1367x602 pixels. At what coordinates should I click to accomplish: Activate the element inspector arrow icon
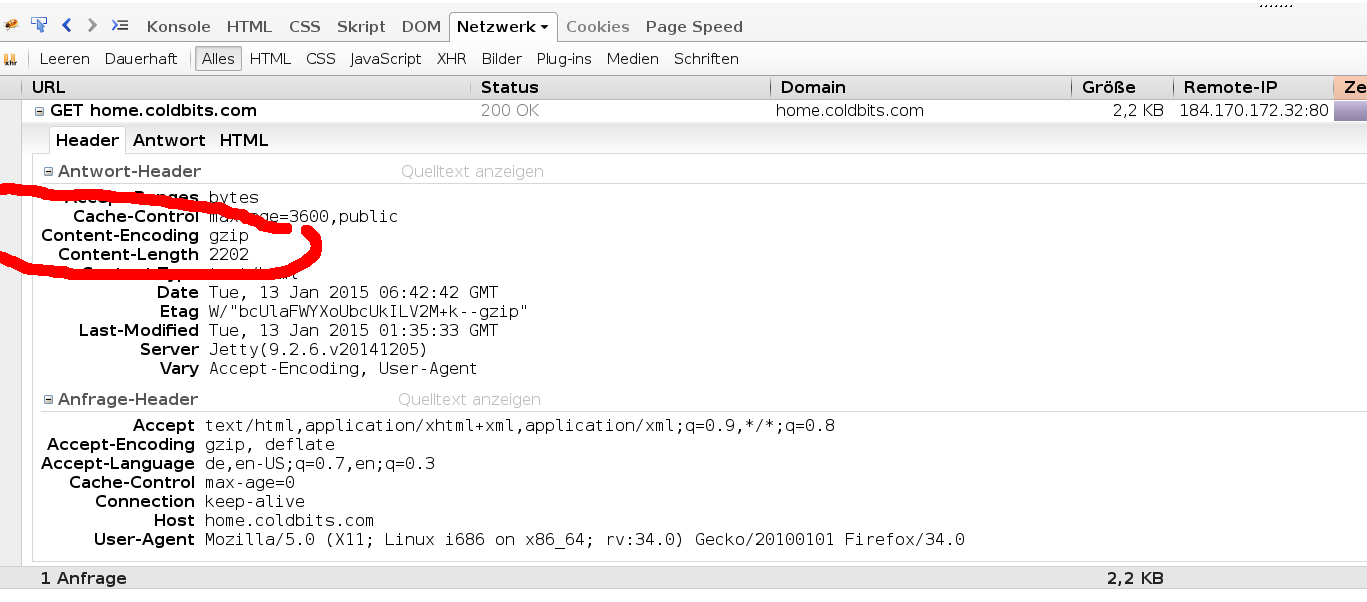[x=39, y=25]
